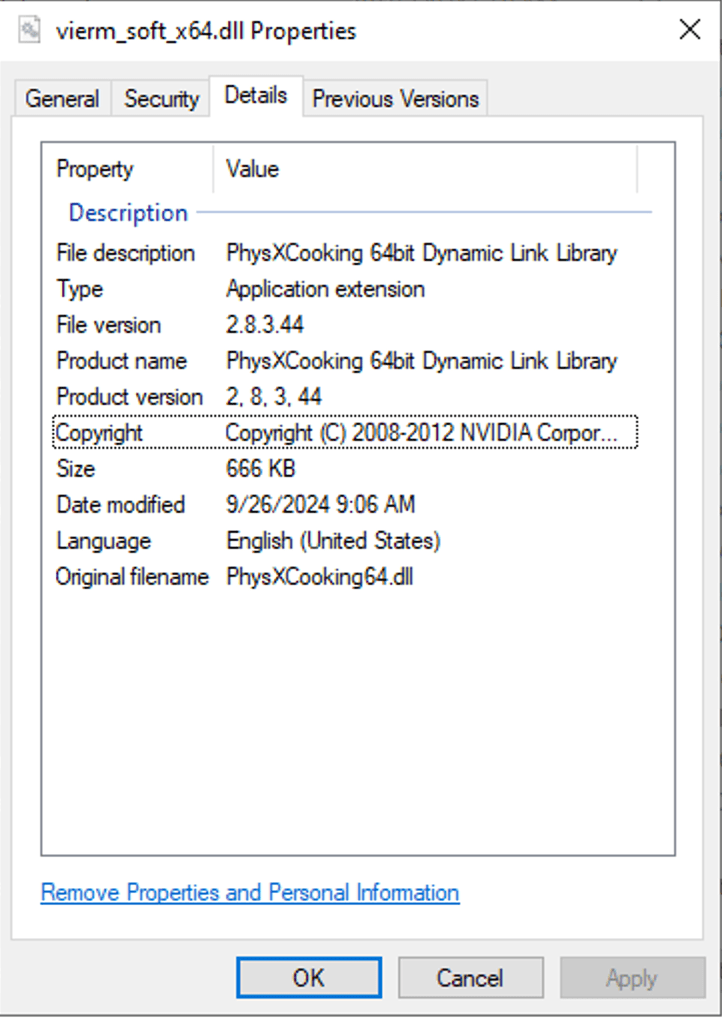Click the value PhysXCooking64.dll

319,577
